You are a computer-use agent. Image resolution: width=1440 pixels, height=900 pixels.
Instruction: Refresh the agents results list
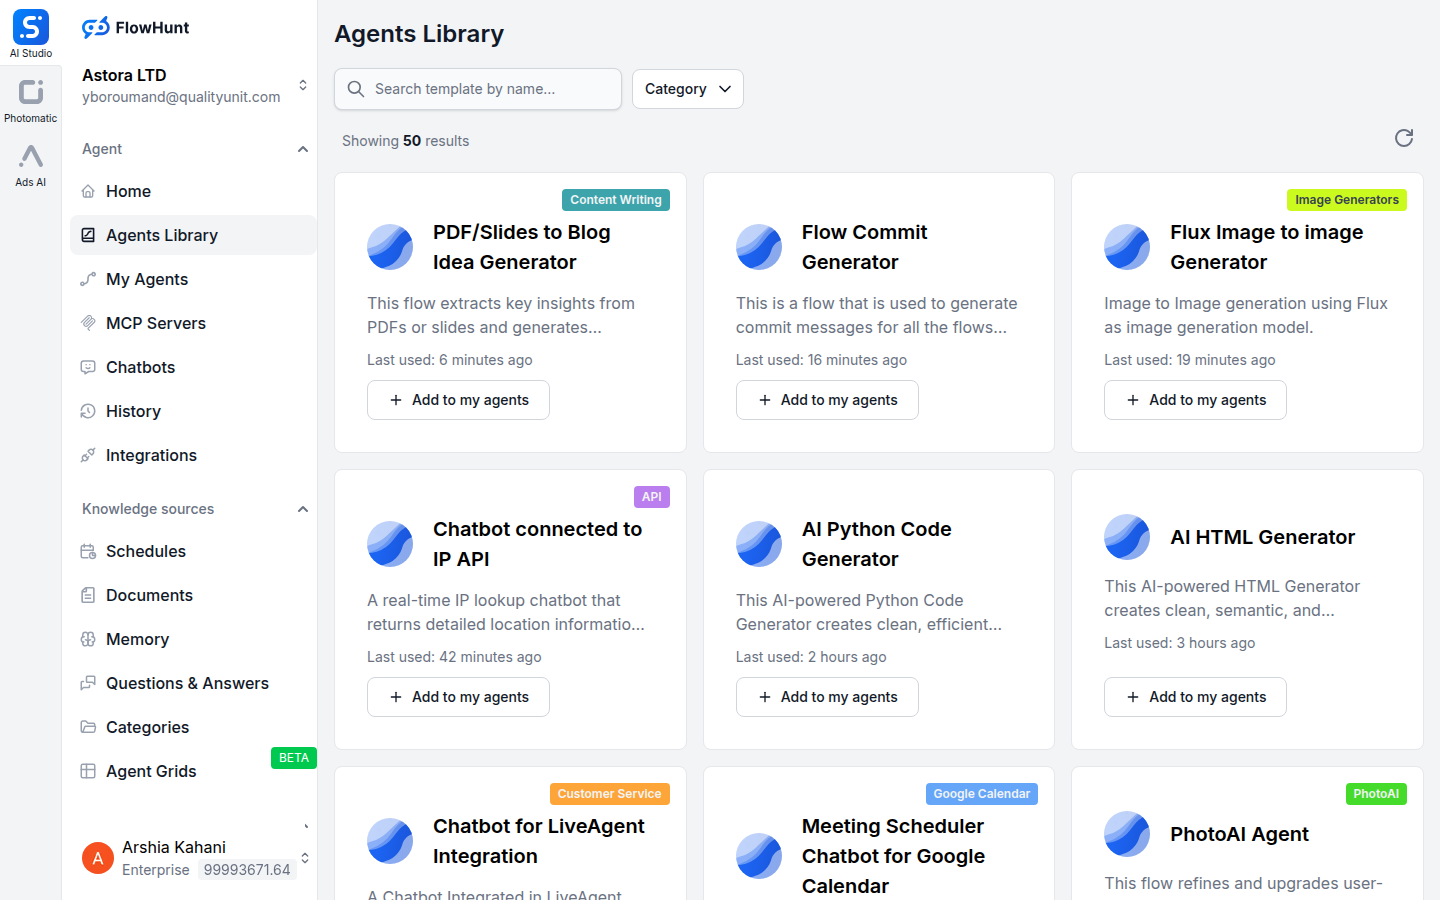[x=1404, y=139]
